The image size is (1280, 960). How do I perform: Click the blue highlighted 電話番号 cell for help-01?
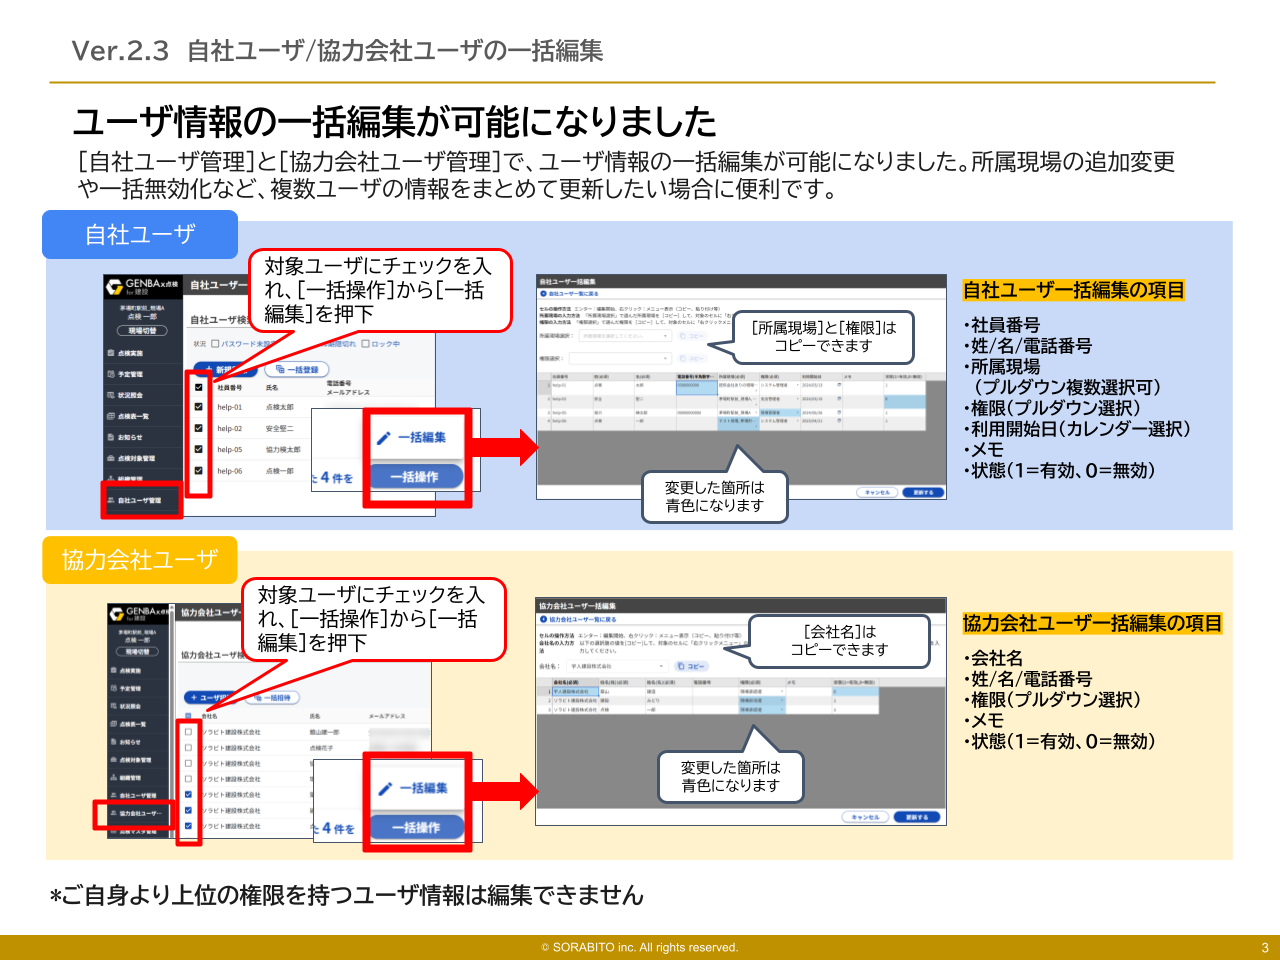click(696, 385)
